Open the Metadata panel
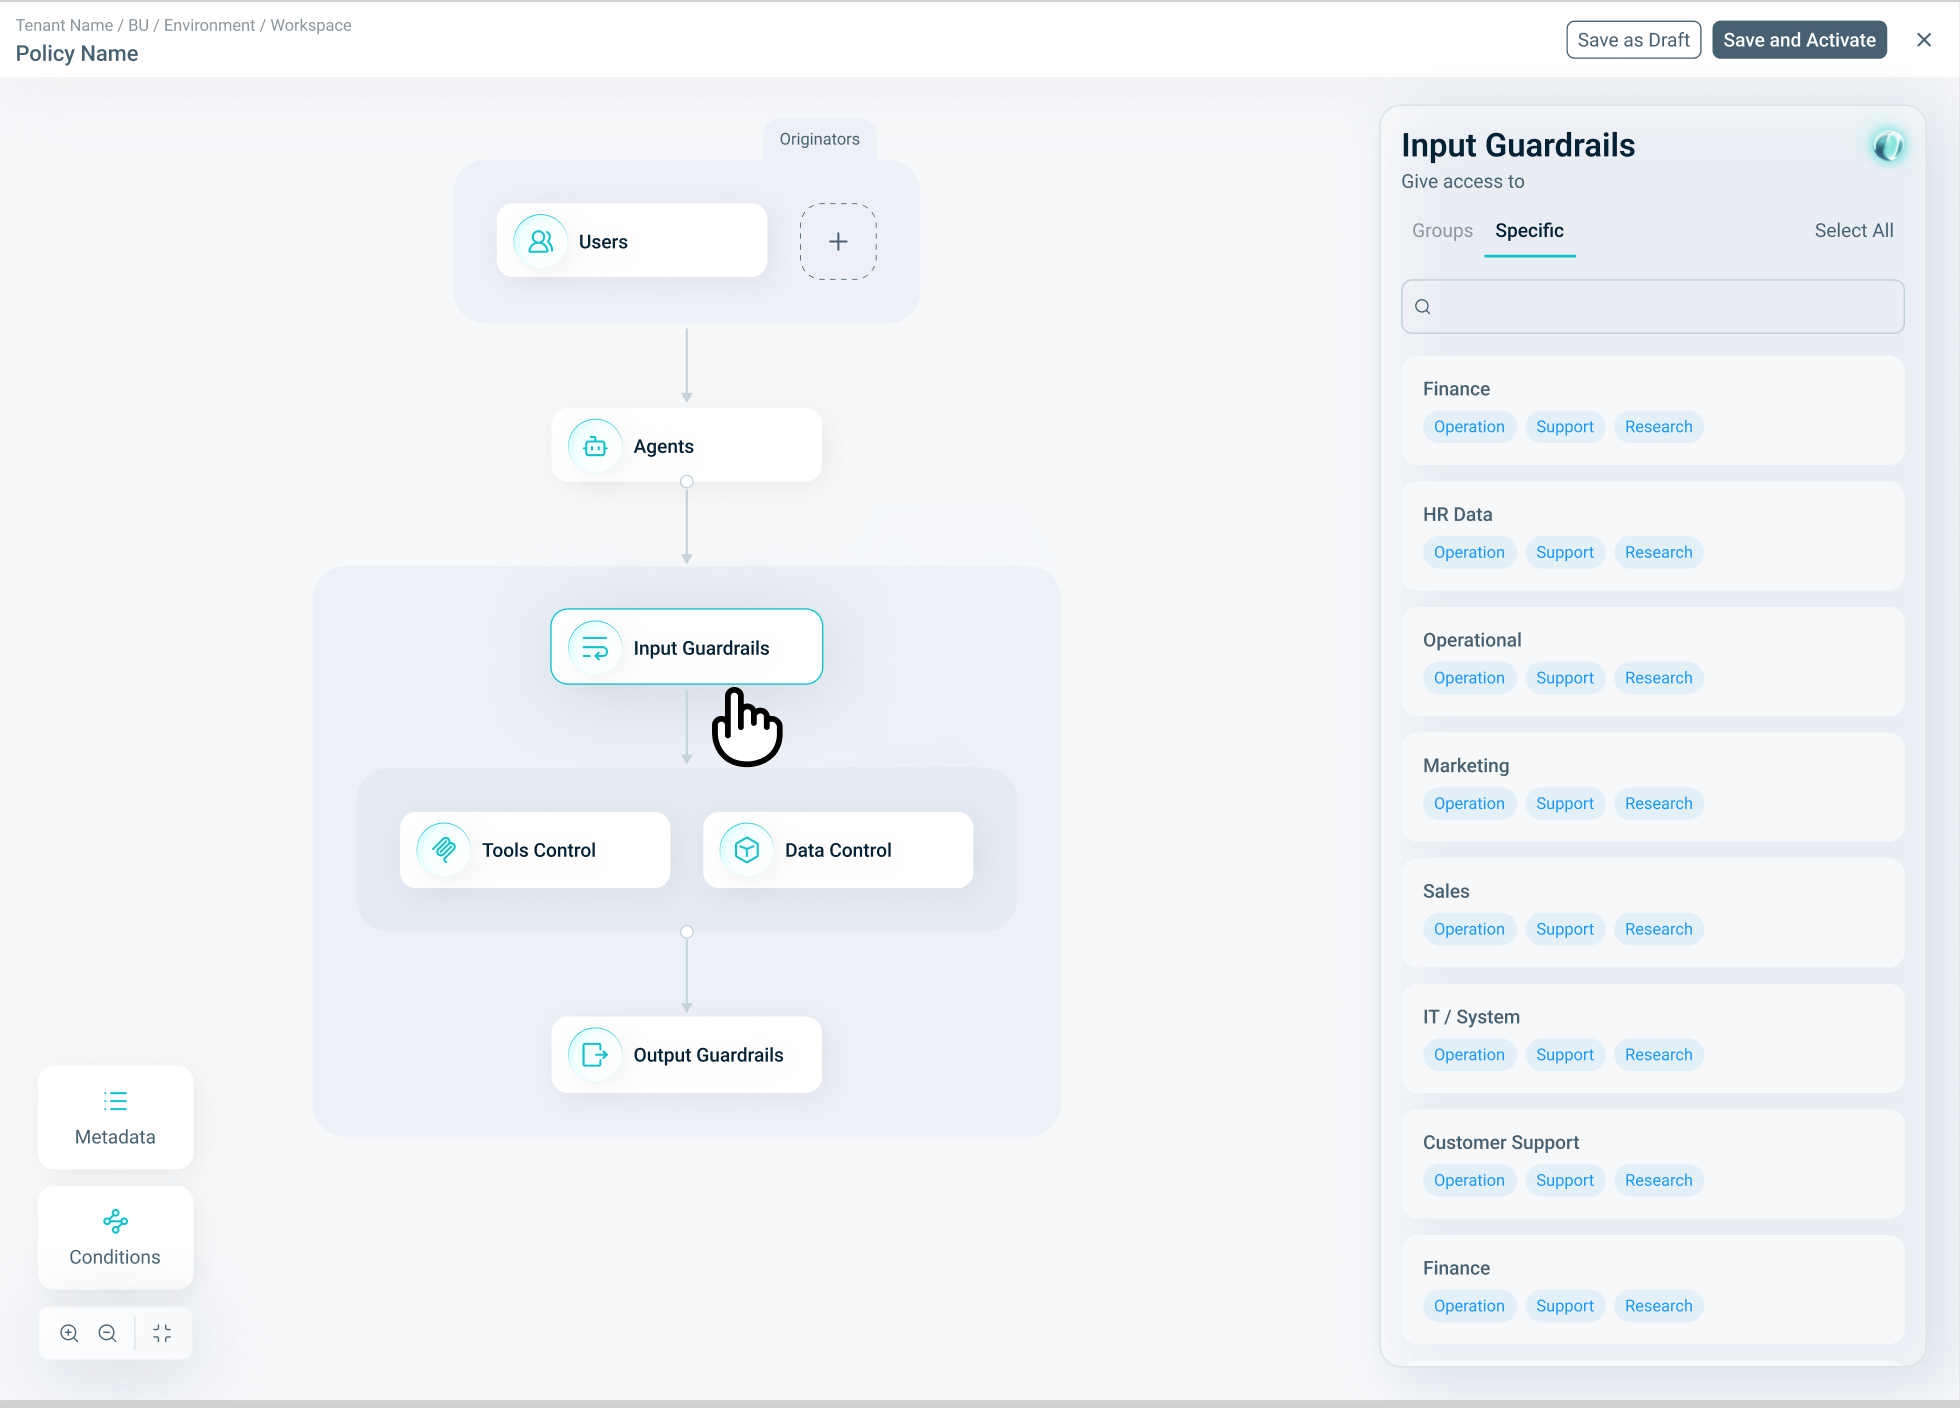 click(115, 1117)
